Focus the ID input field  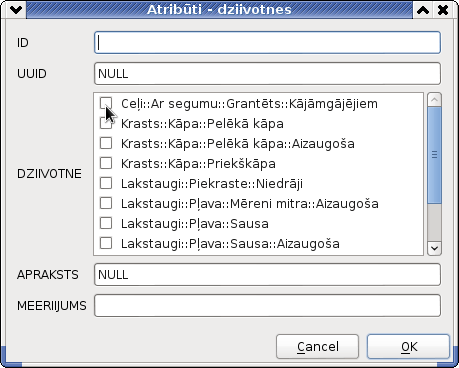point(267,43)
